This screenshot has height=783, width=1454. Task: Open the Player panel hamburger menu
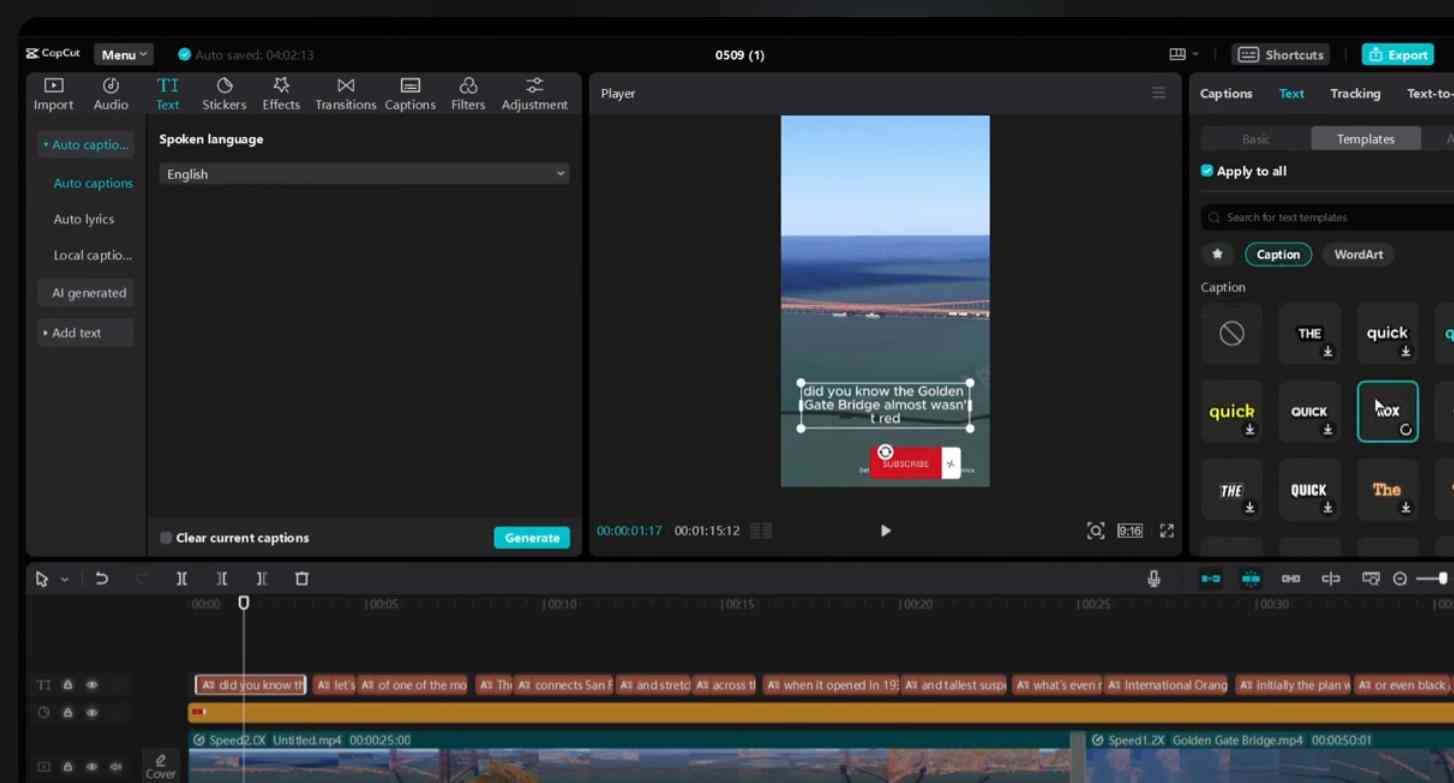(1158, 93)
